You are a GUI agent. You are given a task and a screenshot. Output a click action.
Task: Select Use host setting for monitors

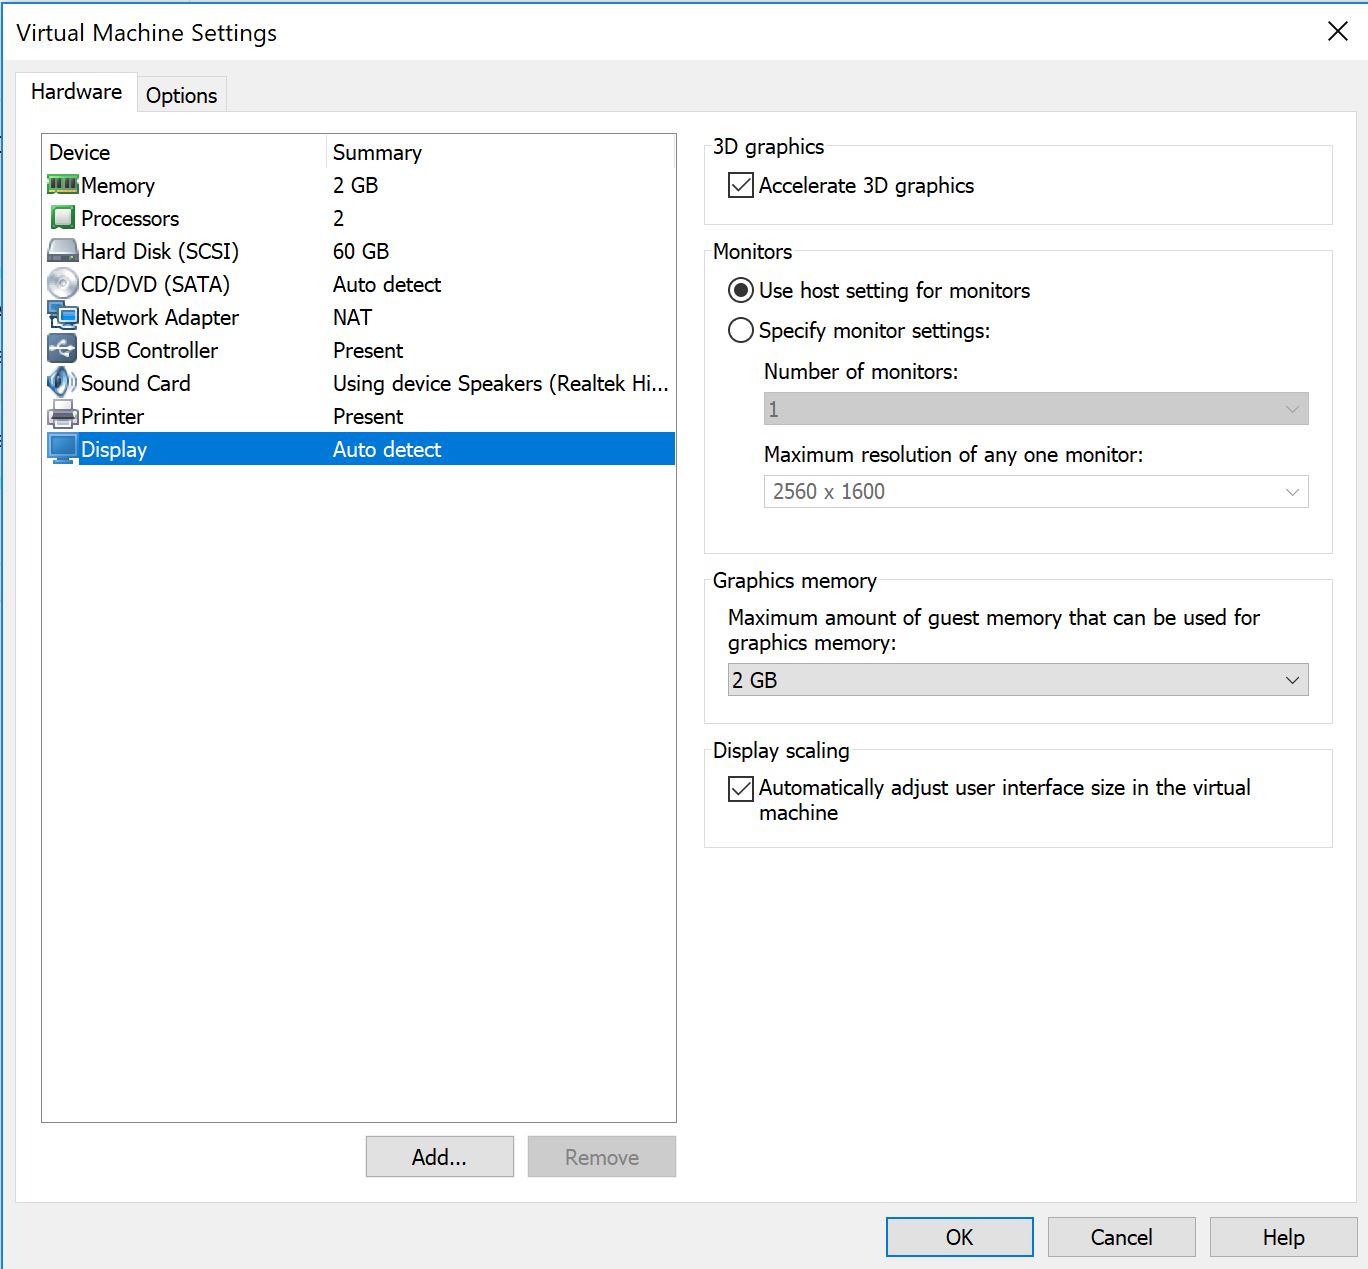[x=741, y=291]
